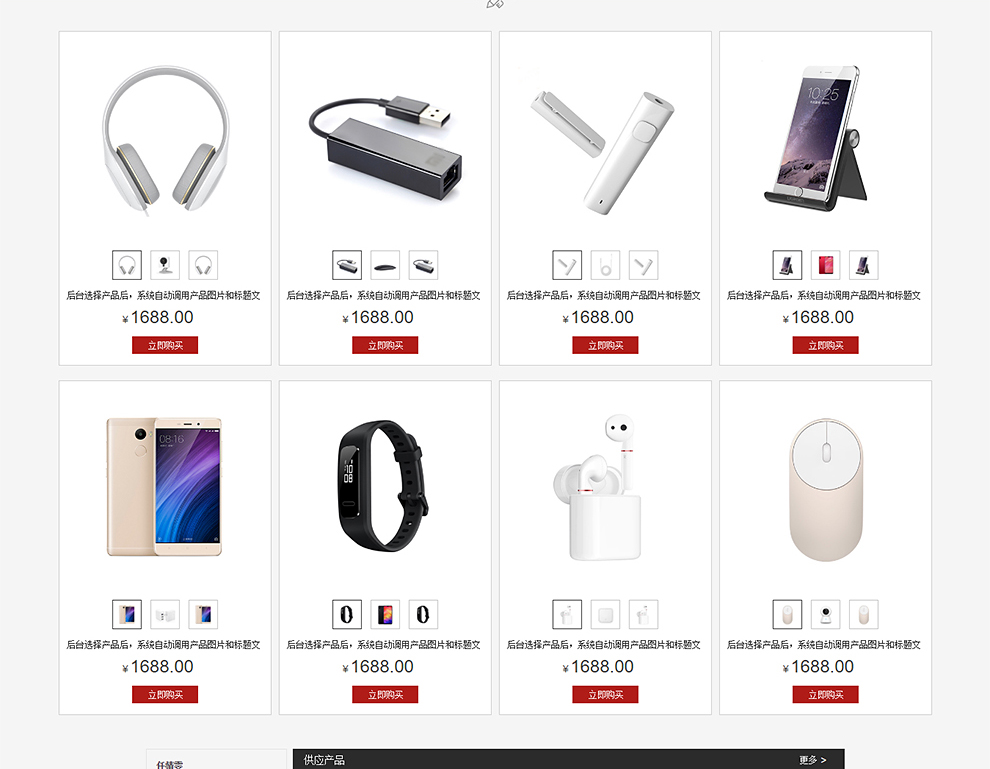This screenshot has height=769, width=990.
Task: Open the gold smartphone product image
Action: [x=164, y=486]
